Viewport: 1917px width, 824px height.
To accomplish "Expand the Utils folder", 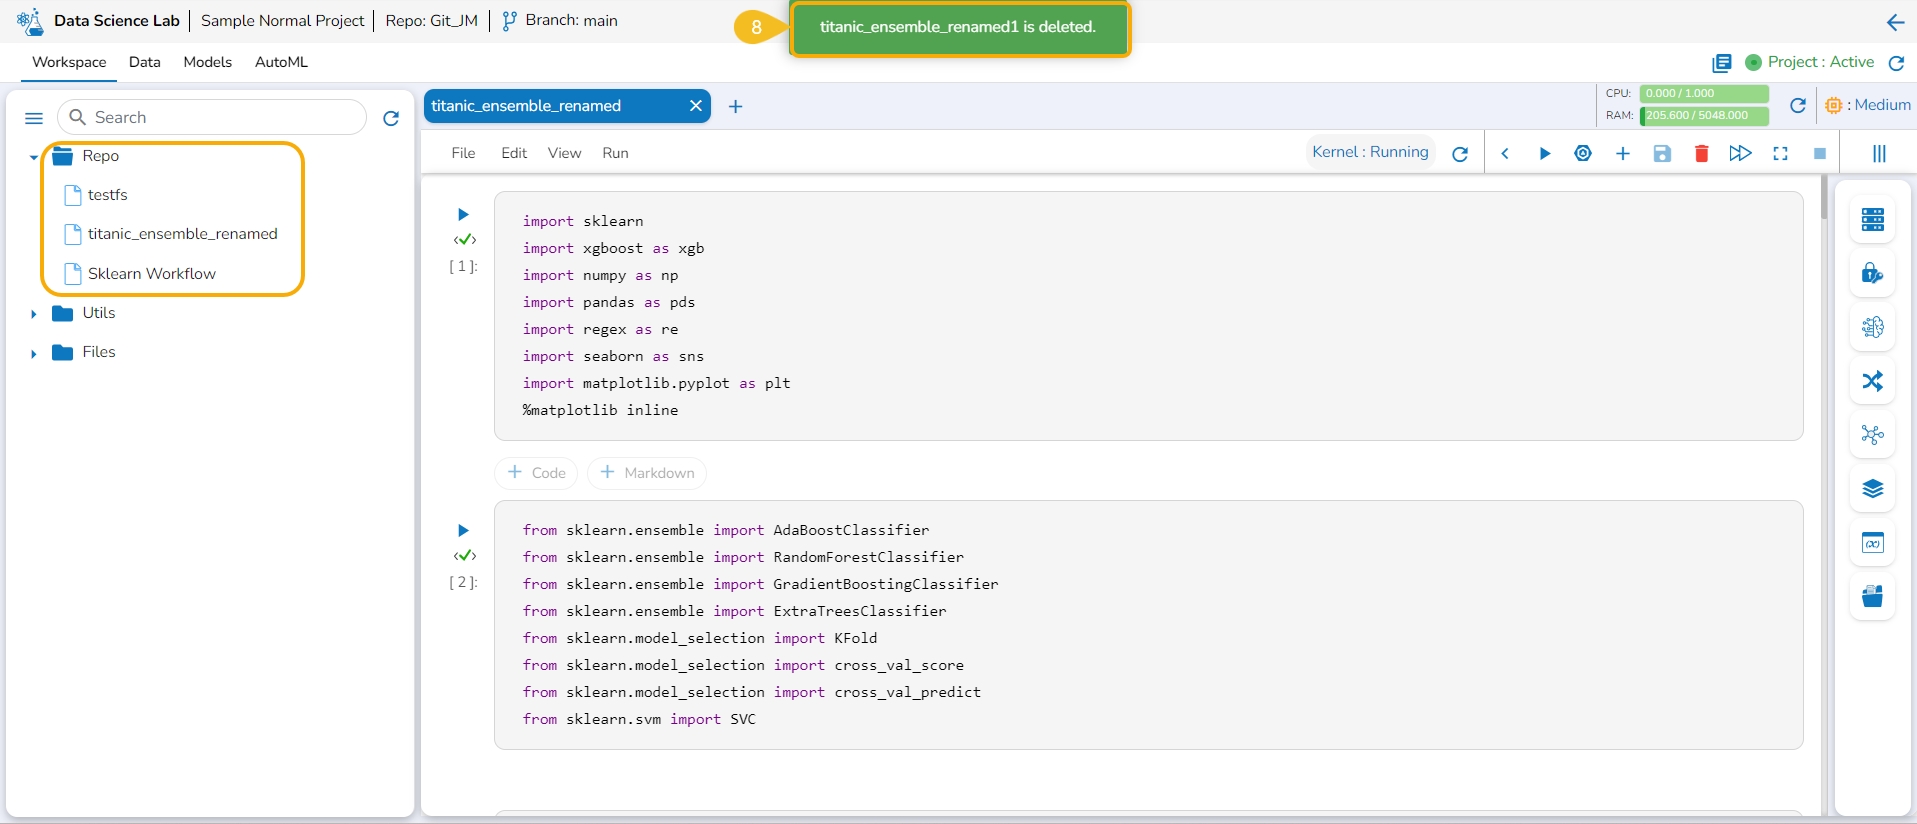I will 34,314.
